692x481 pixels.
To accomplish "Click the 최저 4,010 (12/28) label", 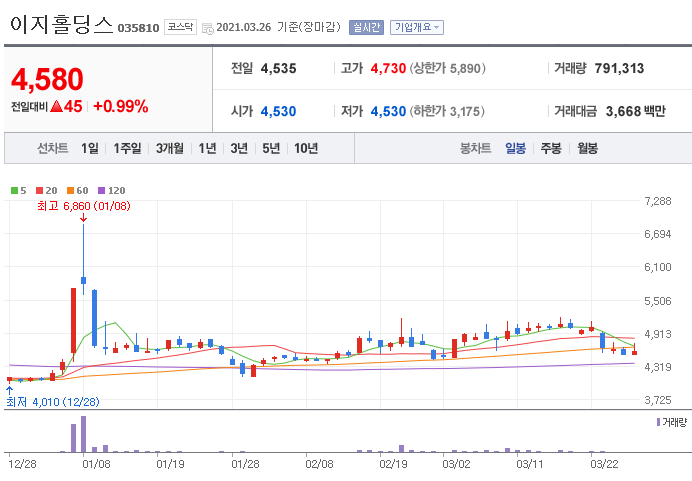I will [x=53, y=402].
